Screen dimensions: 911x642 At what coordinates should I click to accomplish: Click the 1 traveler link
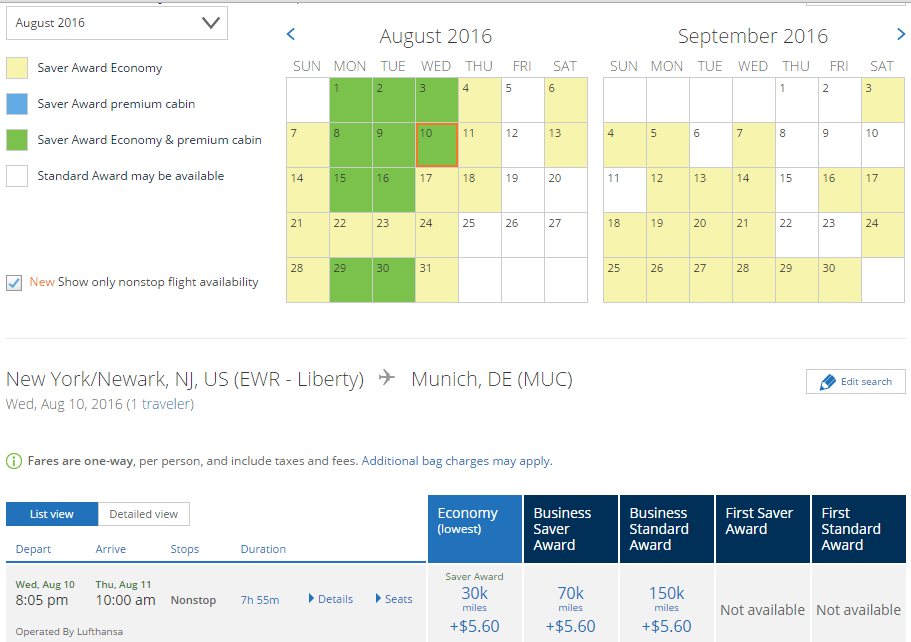[162, 404]
